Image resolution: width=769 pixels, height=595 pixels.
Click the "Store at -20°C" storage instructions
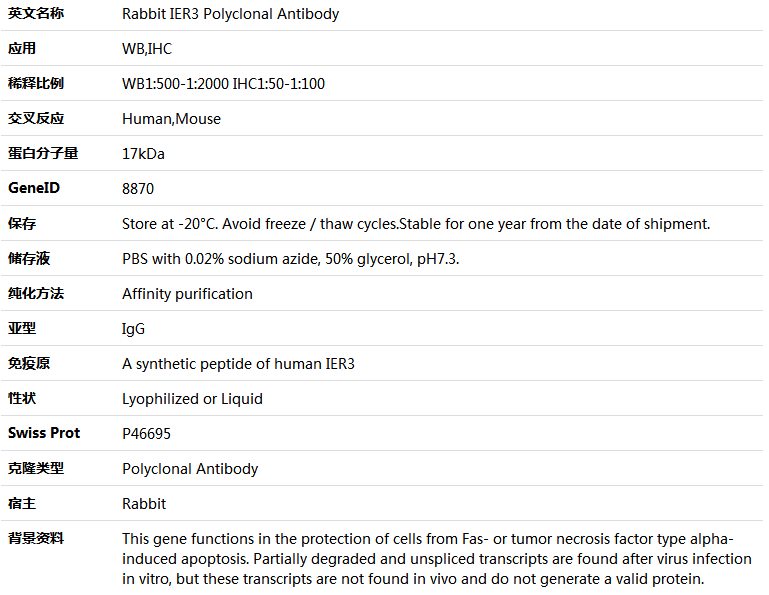click(x=416, y=224)
